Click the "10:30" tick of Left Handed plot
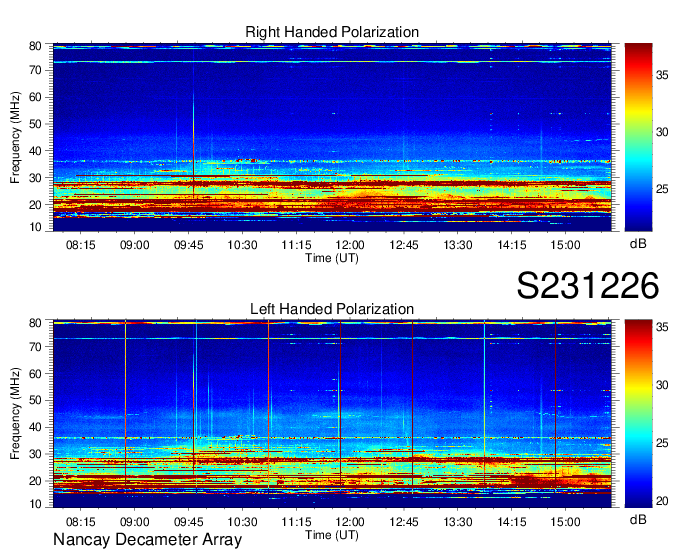This screenshot has width=680, height=552. 242,522
